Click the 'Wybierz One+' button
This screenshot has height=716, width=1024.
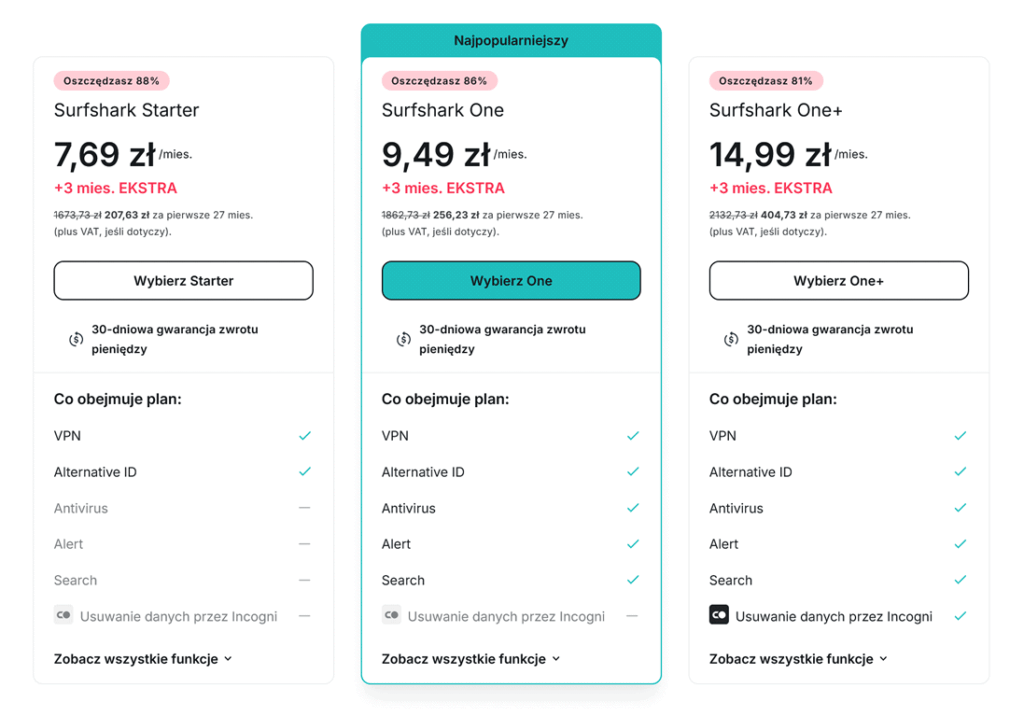[839, 281]
